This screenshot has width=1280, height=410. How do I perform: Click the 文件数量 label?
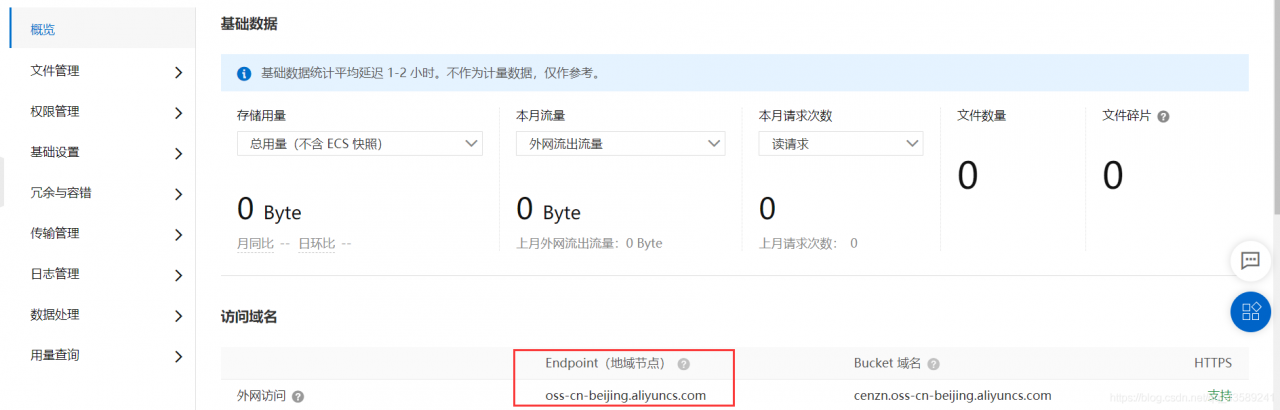982,116
